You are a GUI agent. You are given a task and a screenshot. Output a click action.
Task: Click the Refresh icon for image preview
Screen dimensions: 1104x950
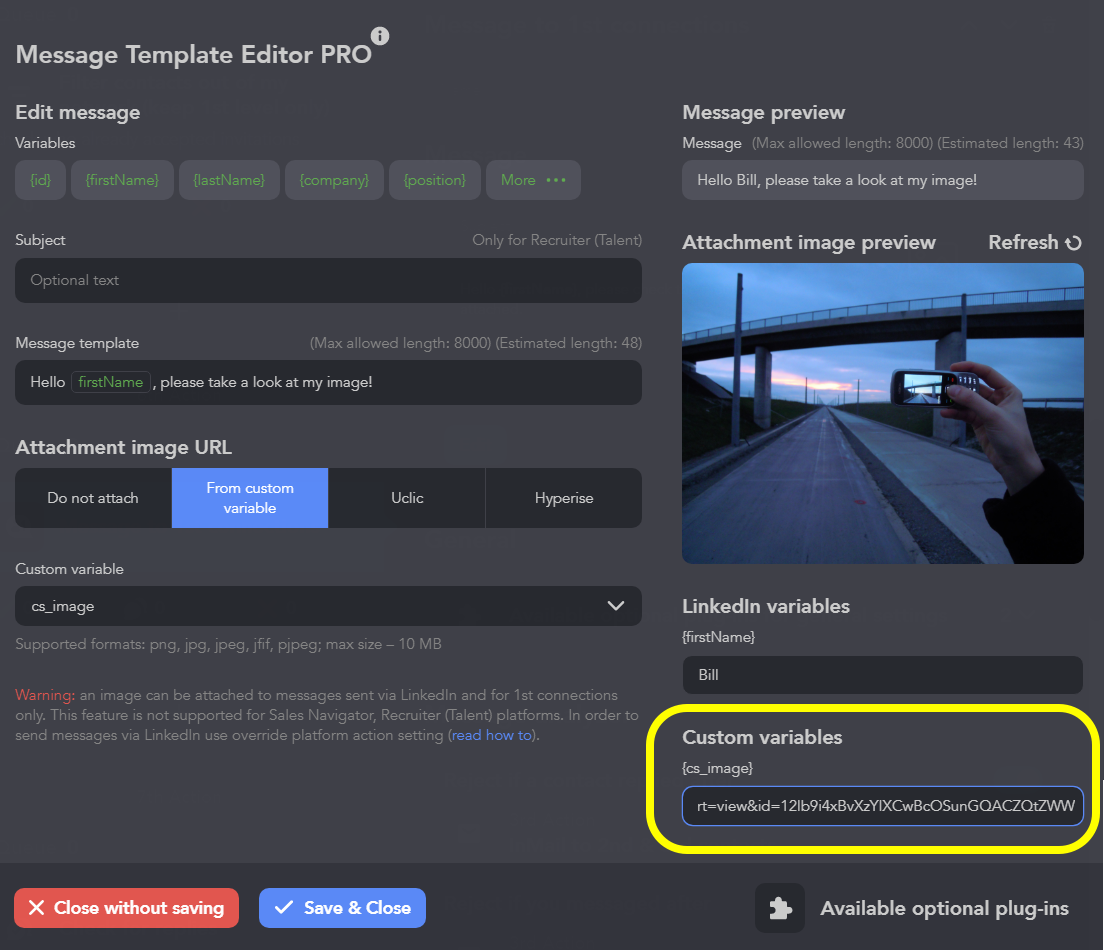click(1073, 243)
